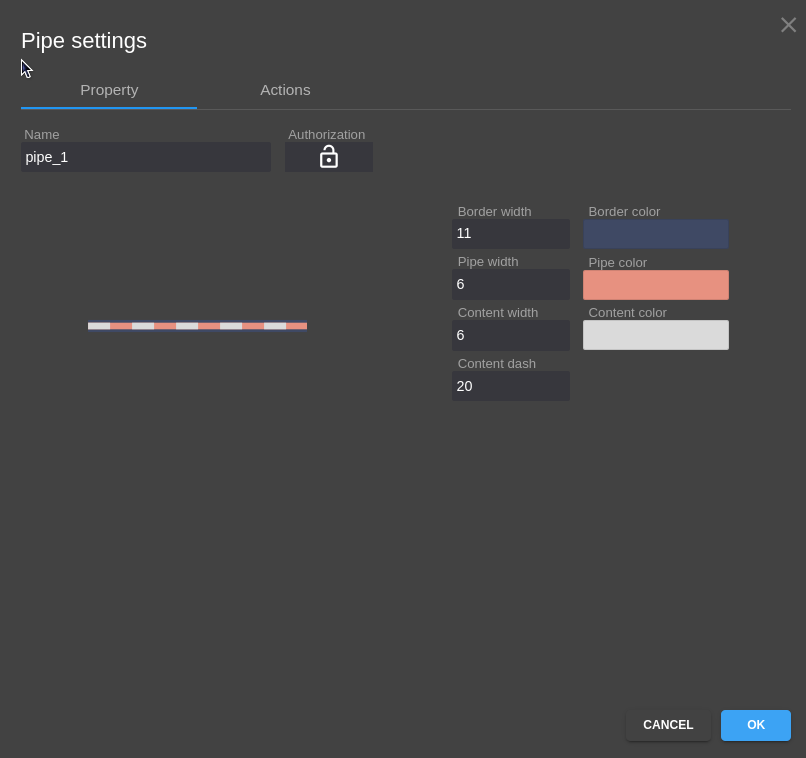This screenshot has height=758, width=806.
Task: Click the CANCEL button
Action: pyautogui.click(x=668, y=725)
